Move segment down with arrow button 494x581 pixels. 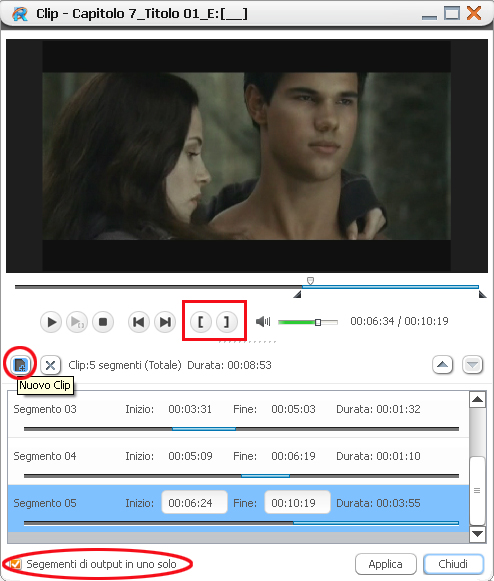(473, 365)
